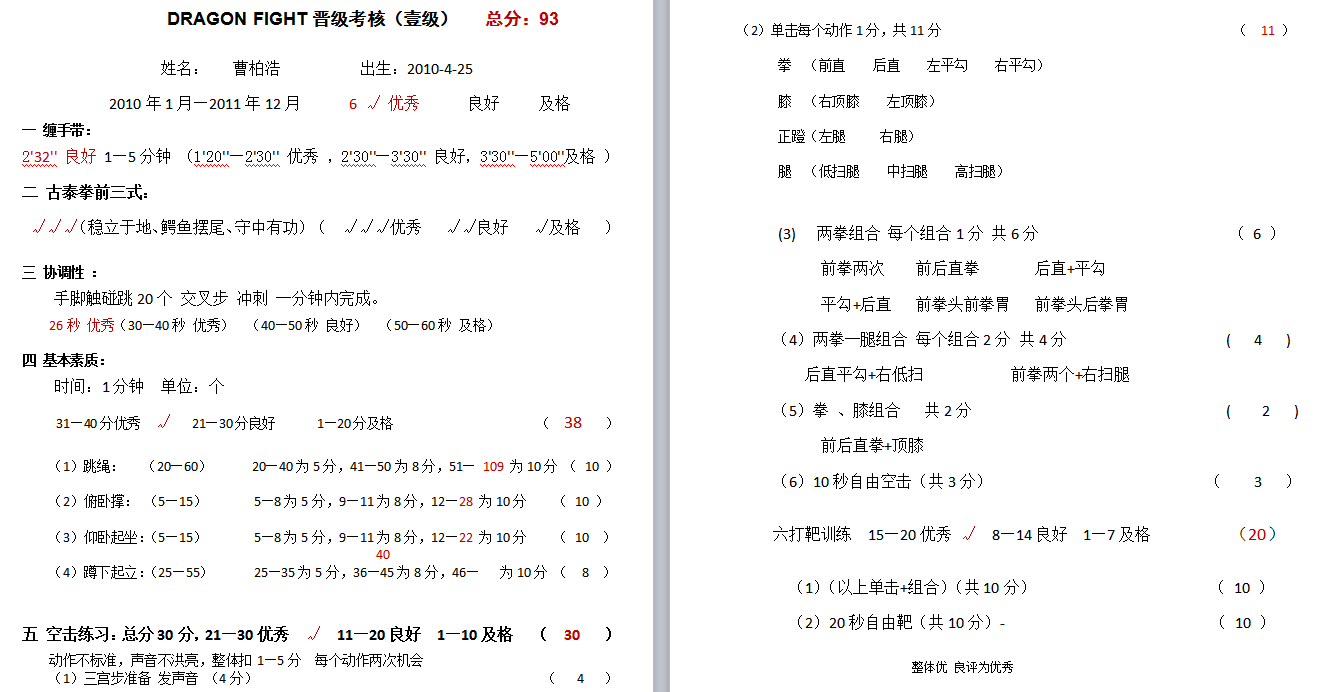
Task: Click the line '正蹬(左腿 右腿)'
Action: pyautogui.click(x=846, y=136)
